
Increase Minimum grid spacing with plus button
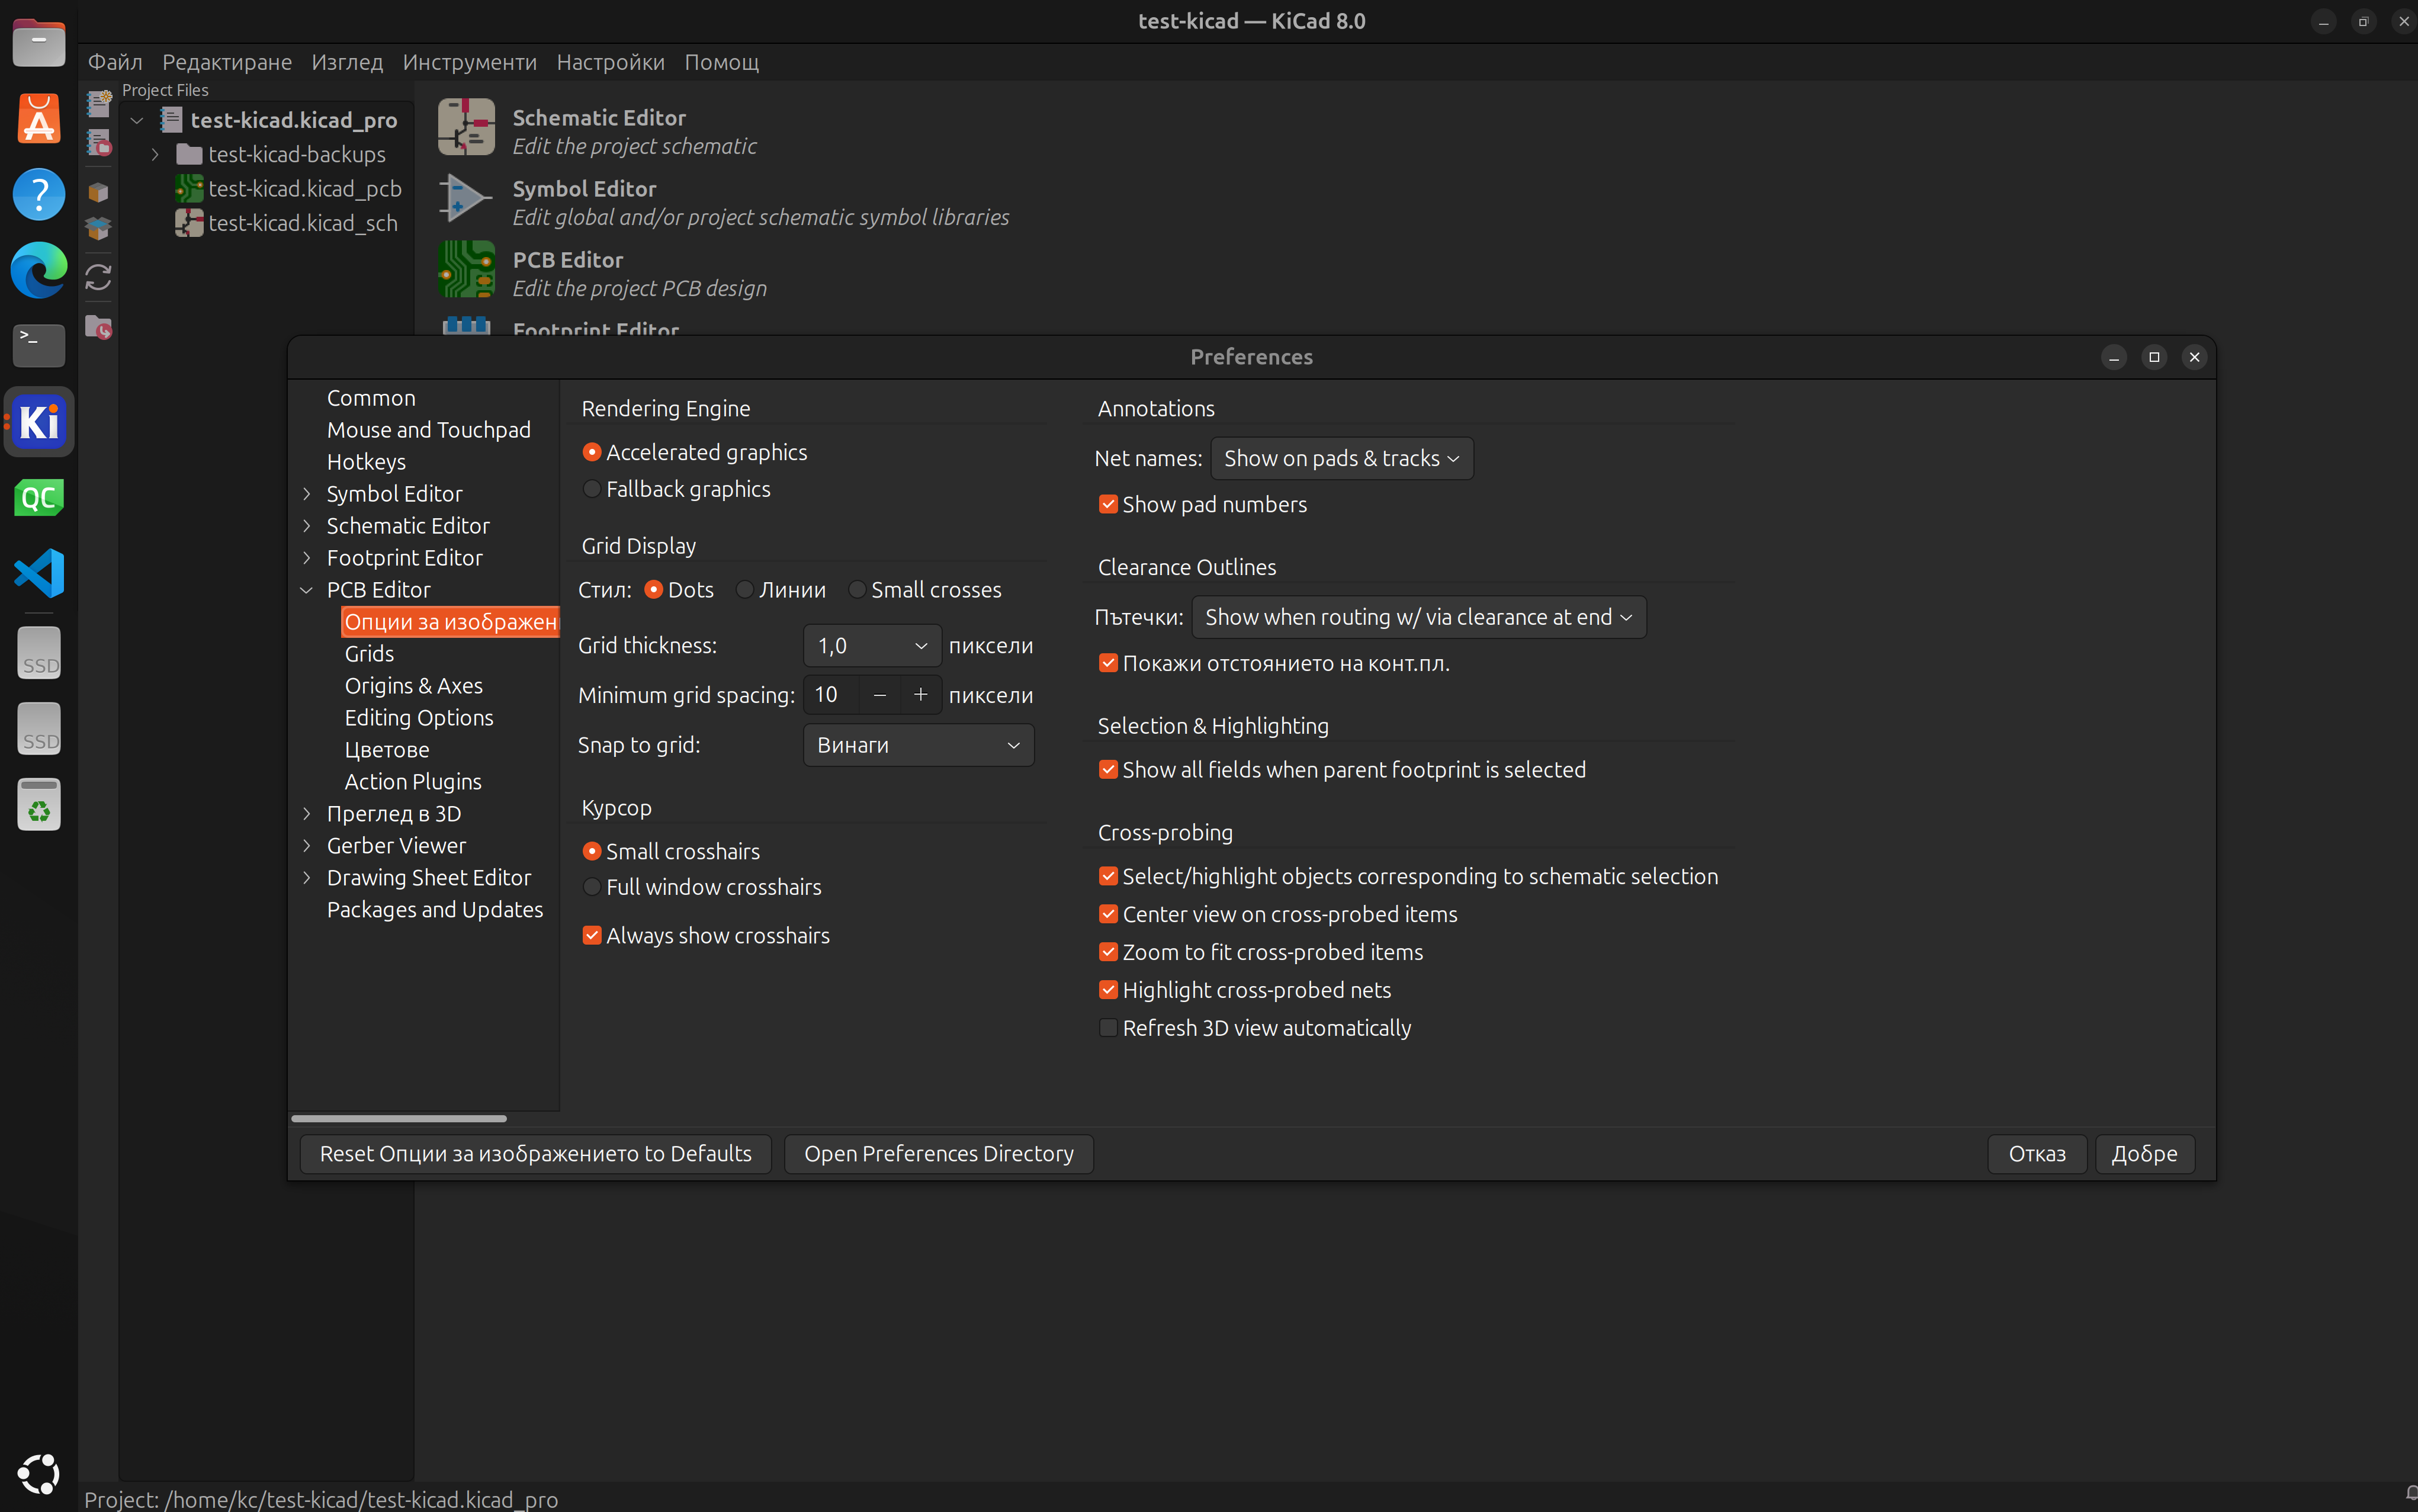[920, 695]
